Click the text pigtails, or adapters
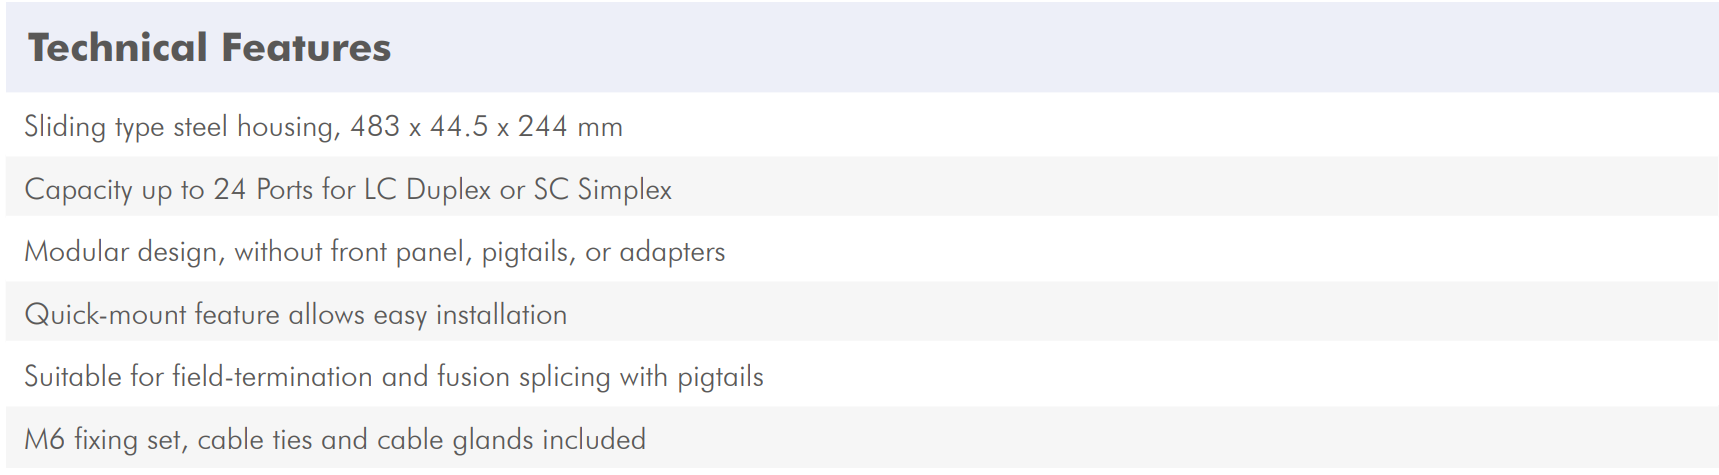Screen dimensions: 1719x475 (x=603, y=252)
